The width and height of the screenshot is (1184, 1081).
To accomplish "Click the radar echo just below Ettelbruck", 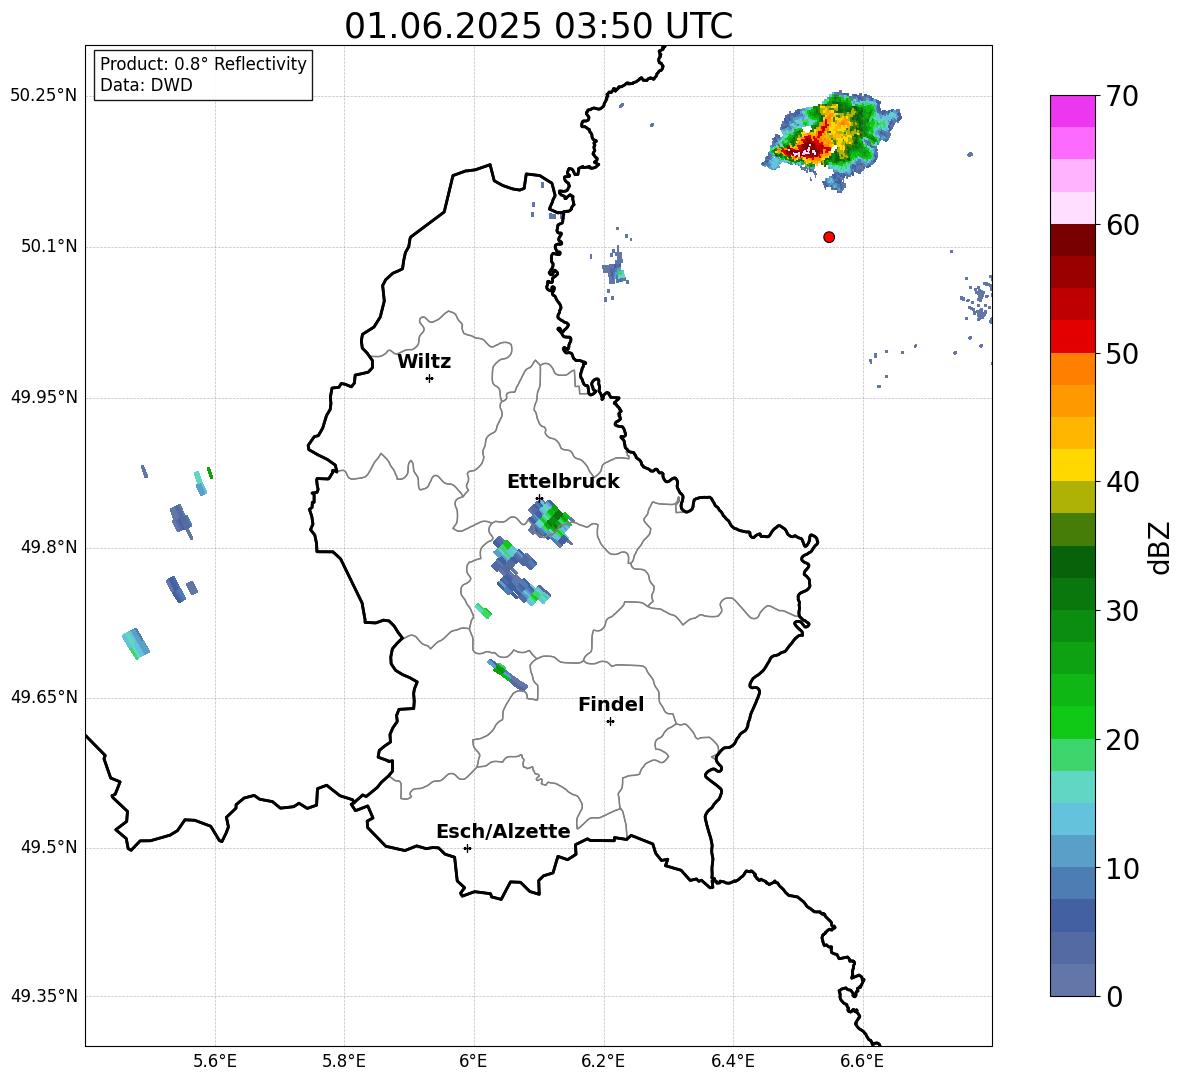I will click(x=550, y=521).
